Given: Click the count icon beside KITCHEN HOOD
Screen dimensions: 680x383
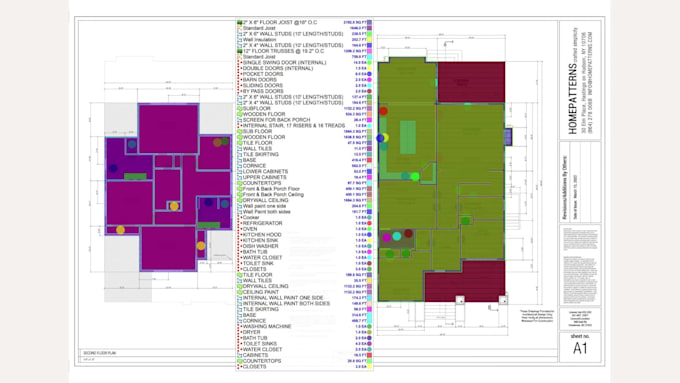Looking at the screenshot, I should (239, 234).
